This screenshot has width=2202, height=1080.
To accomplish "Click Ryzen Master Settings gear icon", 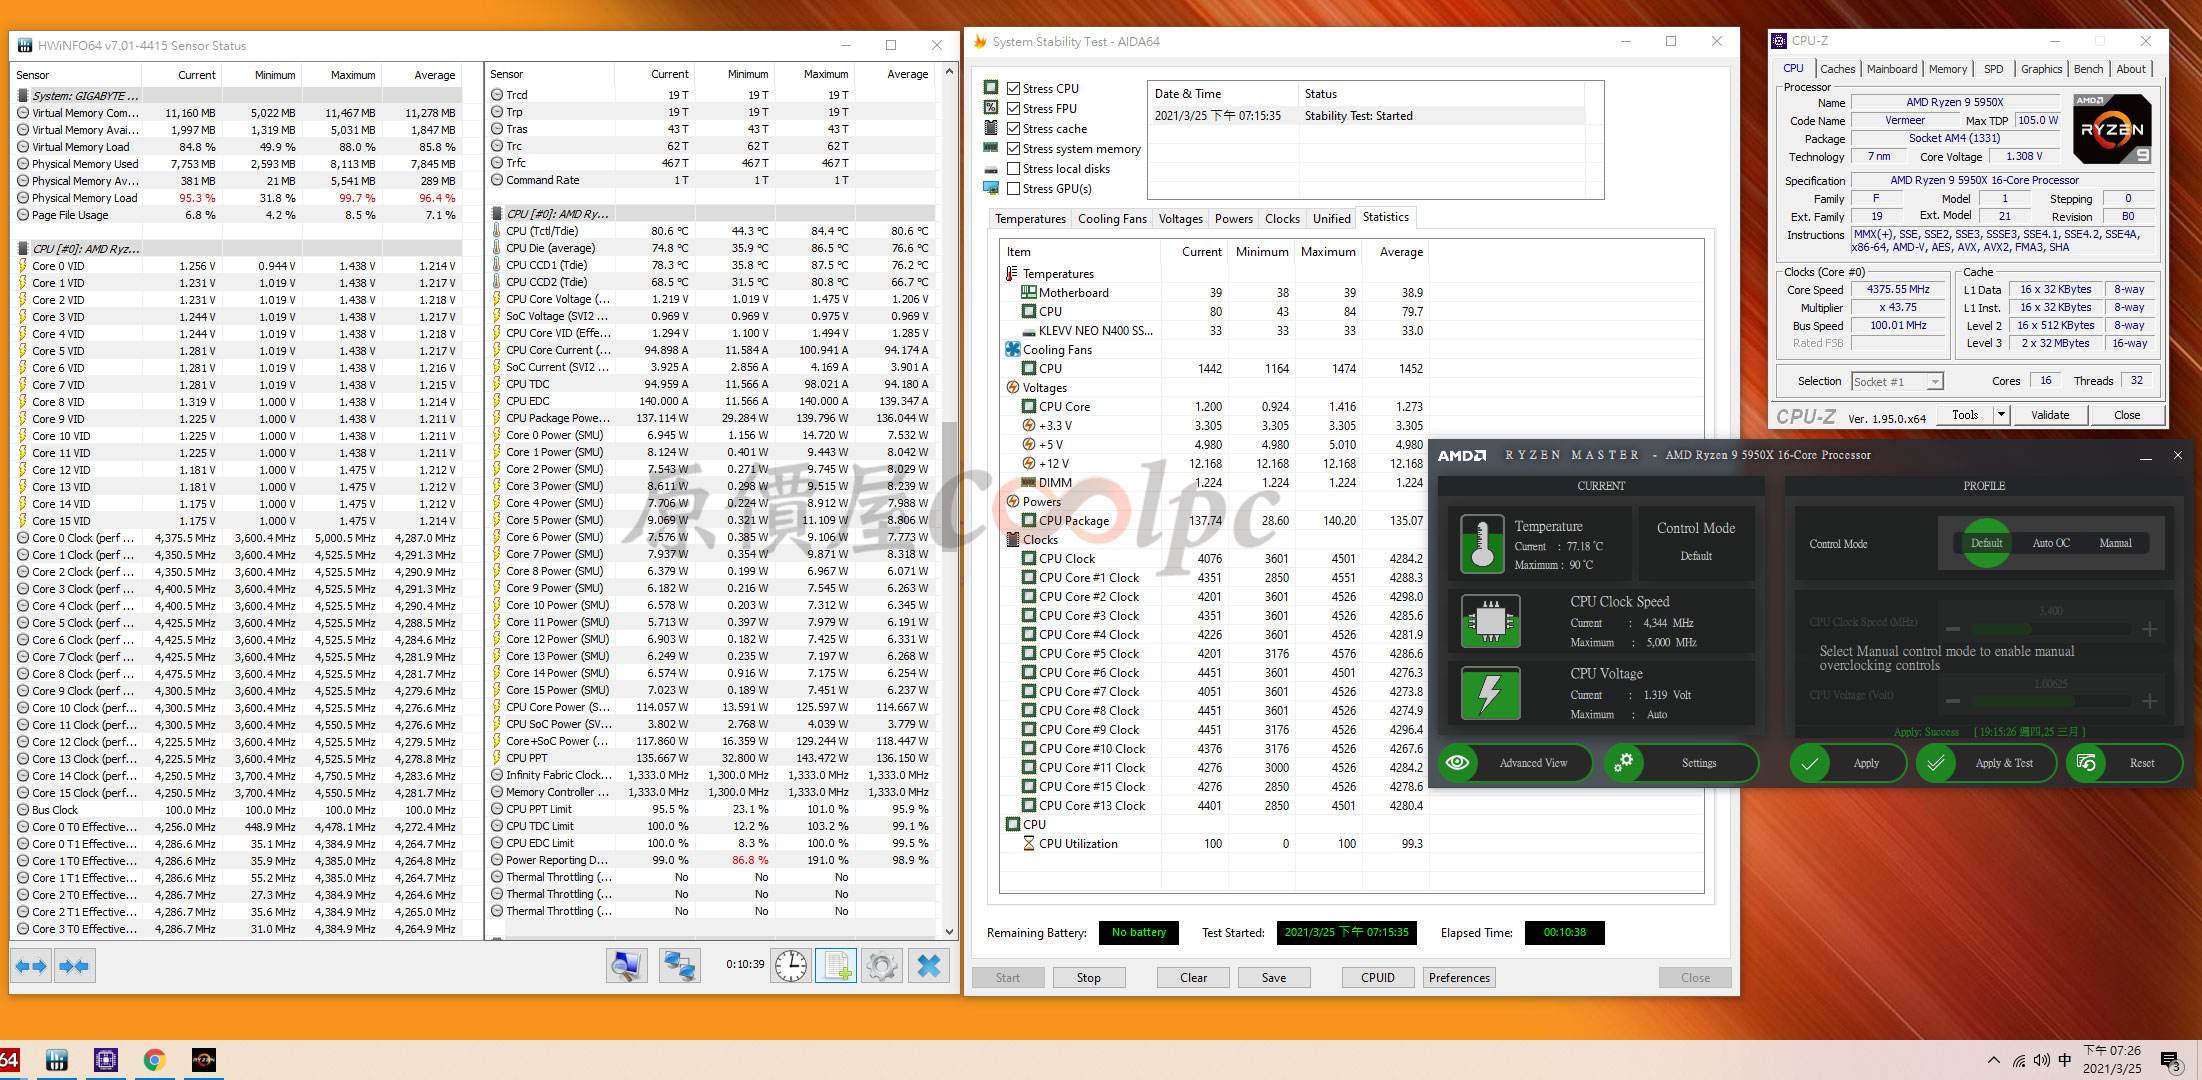I will click(x=1624, y=763).
